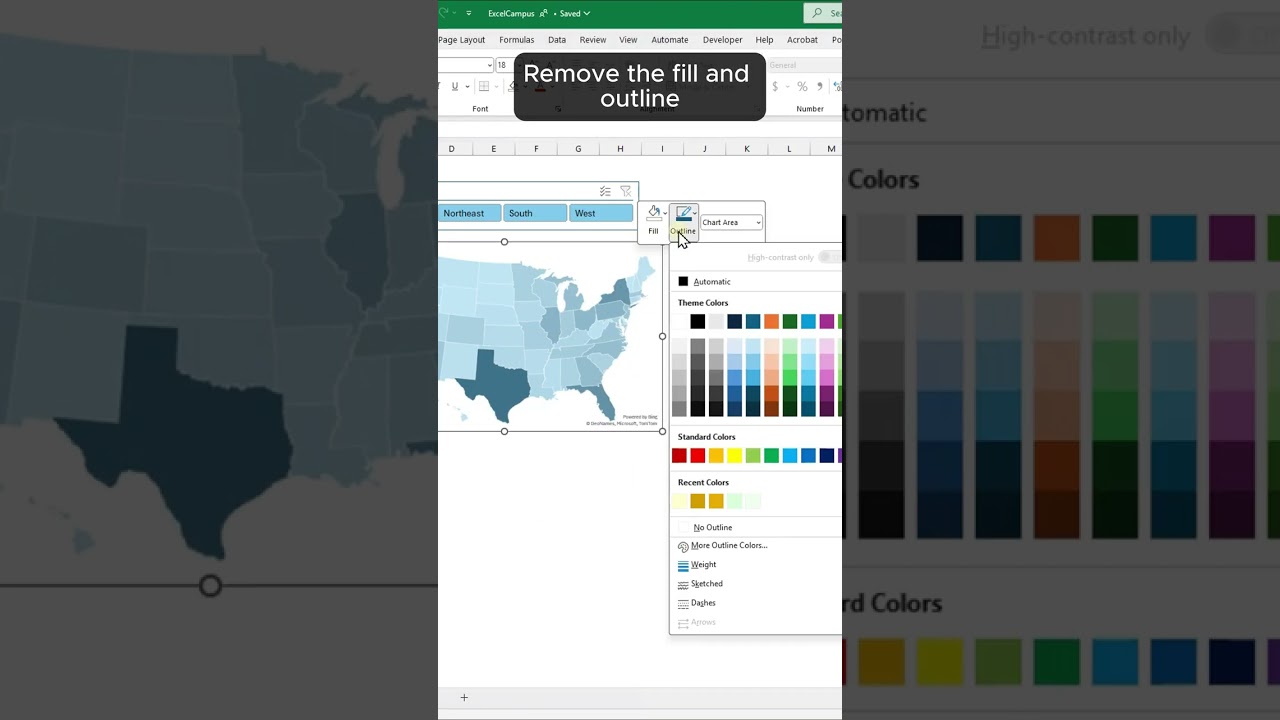The height and width of the screenshot is (720, 1280).
Task: Click the Outline pen icon
Action: click(683, 213)
